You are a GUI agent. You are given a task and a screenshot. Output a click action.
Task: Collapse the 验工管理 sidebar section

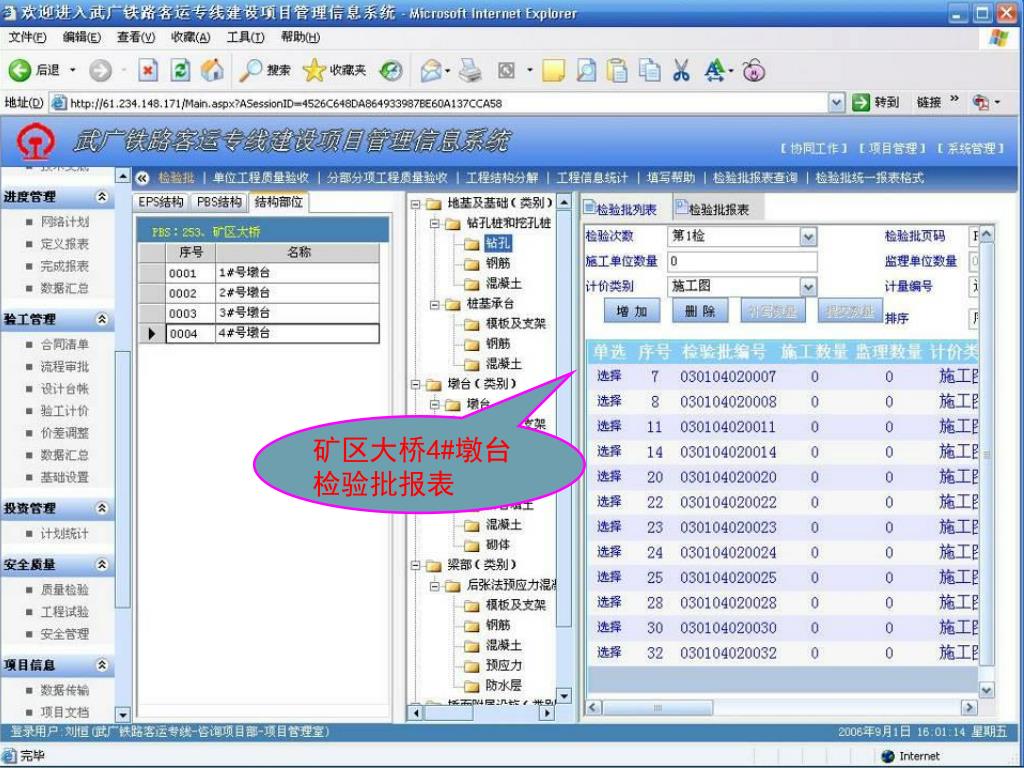pos(102,319)
